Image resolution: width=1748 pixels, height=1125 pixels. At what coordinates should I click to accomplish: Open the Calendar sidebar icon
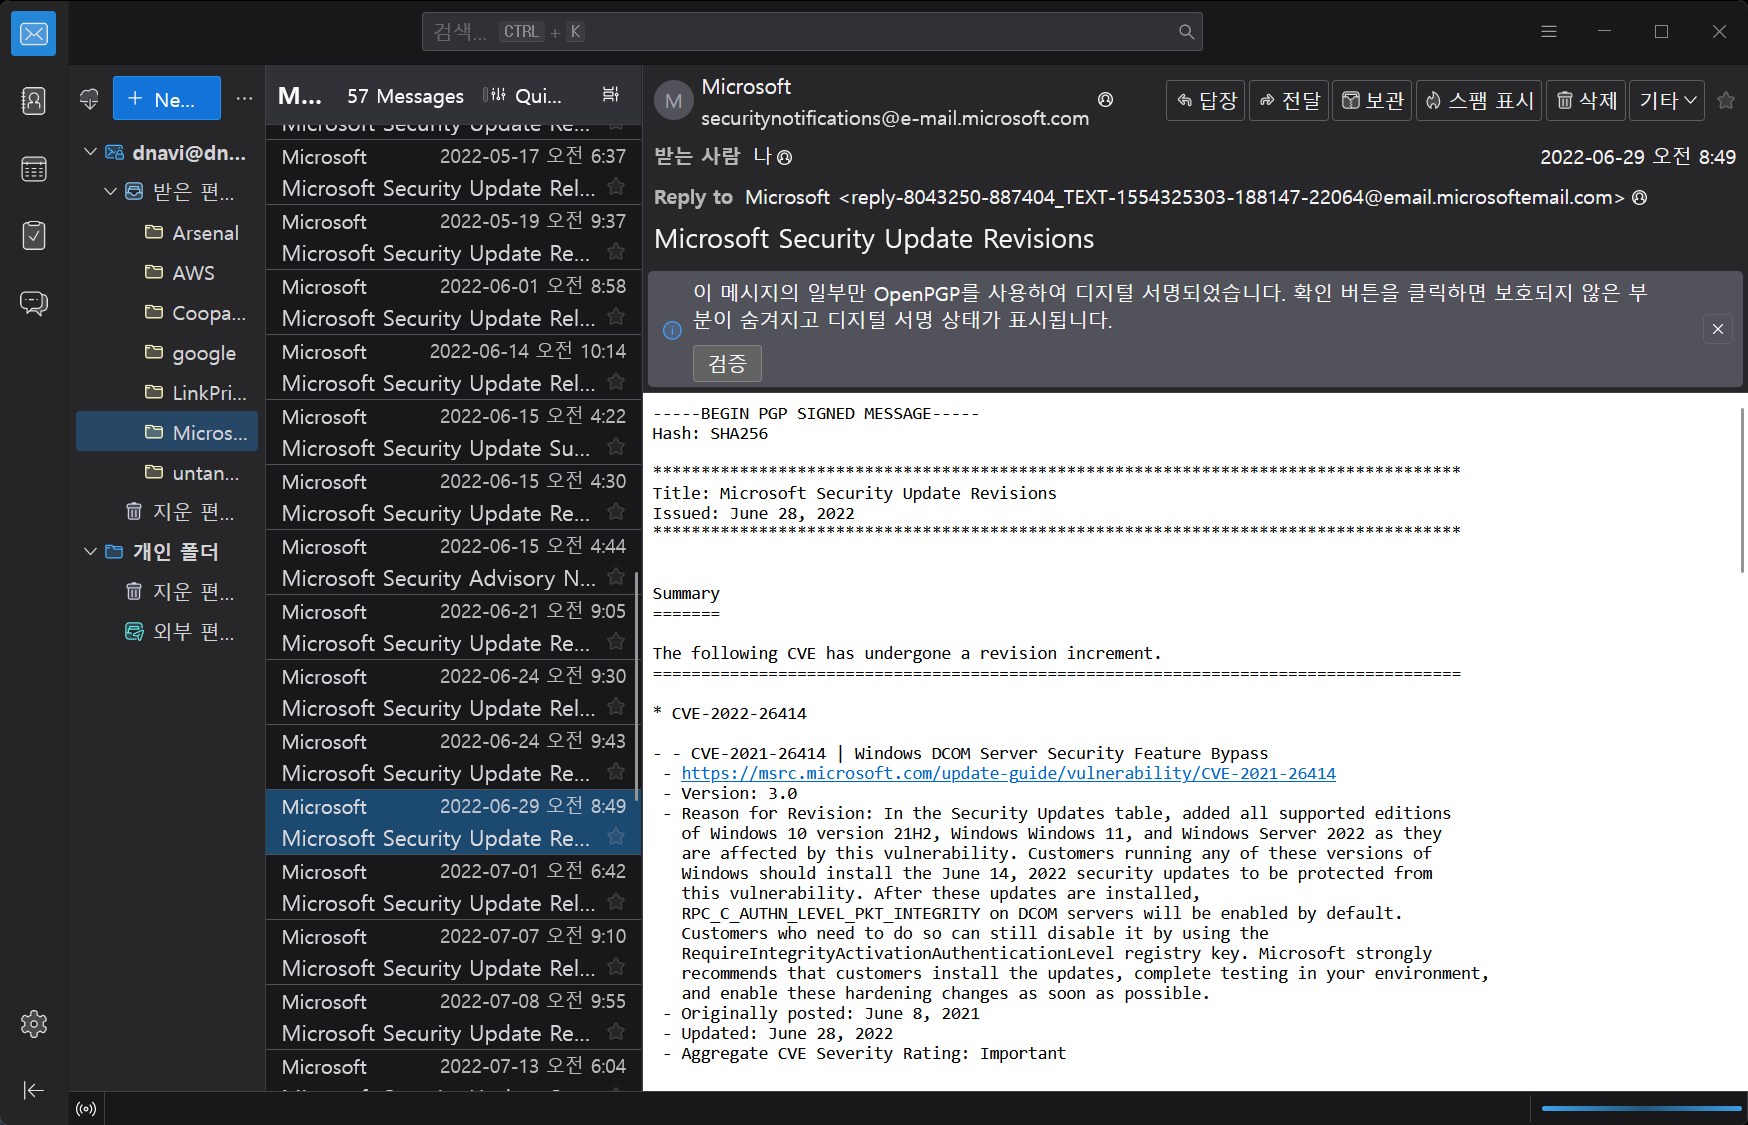[x=33, y=169]
